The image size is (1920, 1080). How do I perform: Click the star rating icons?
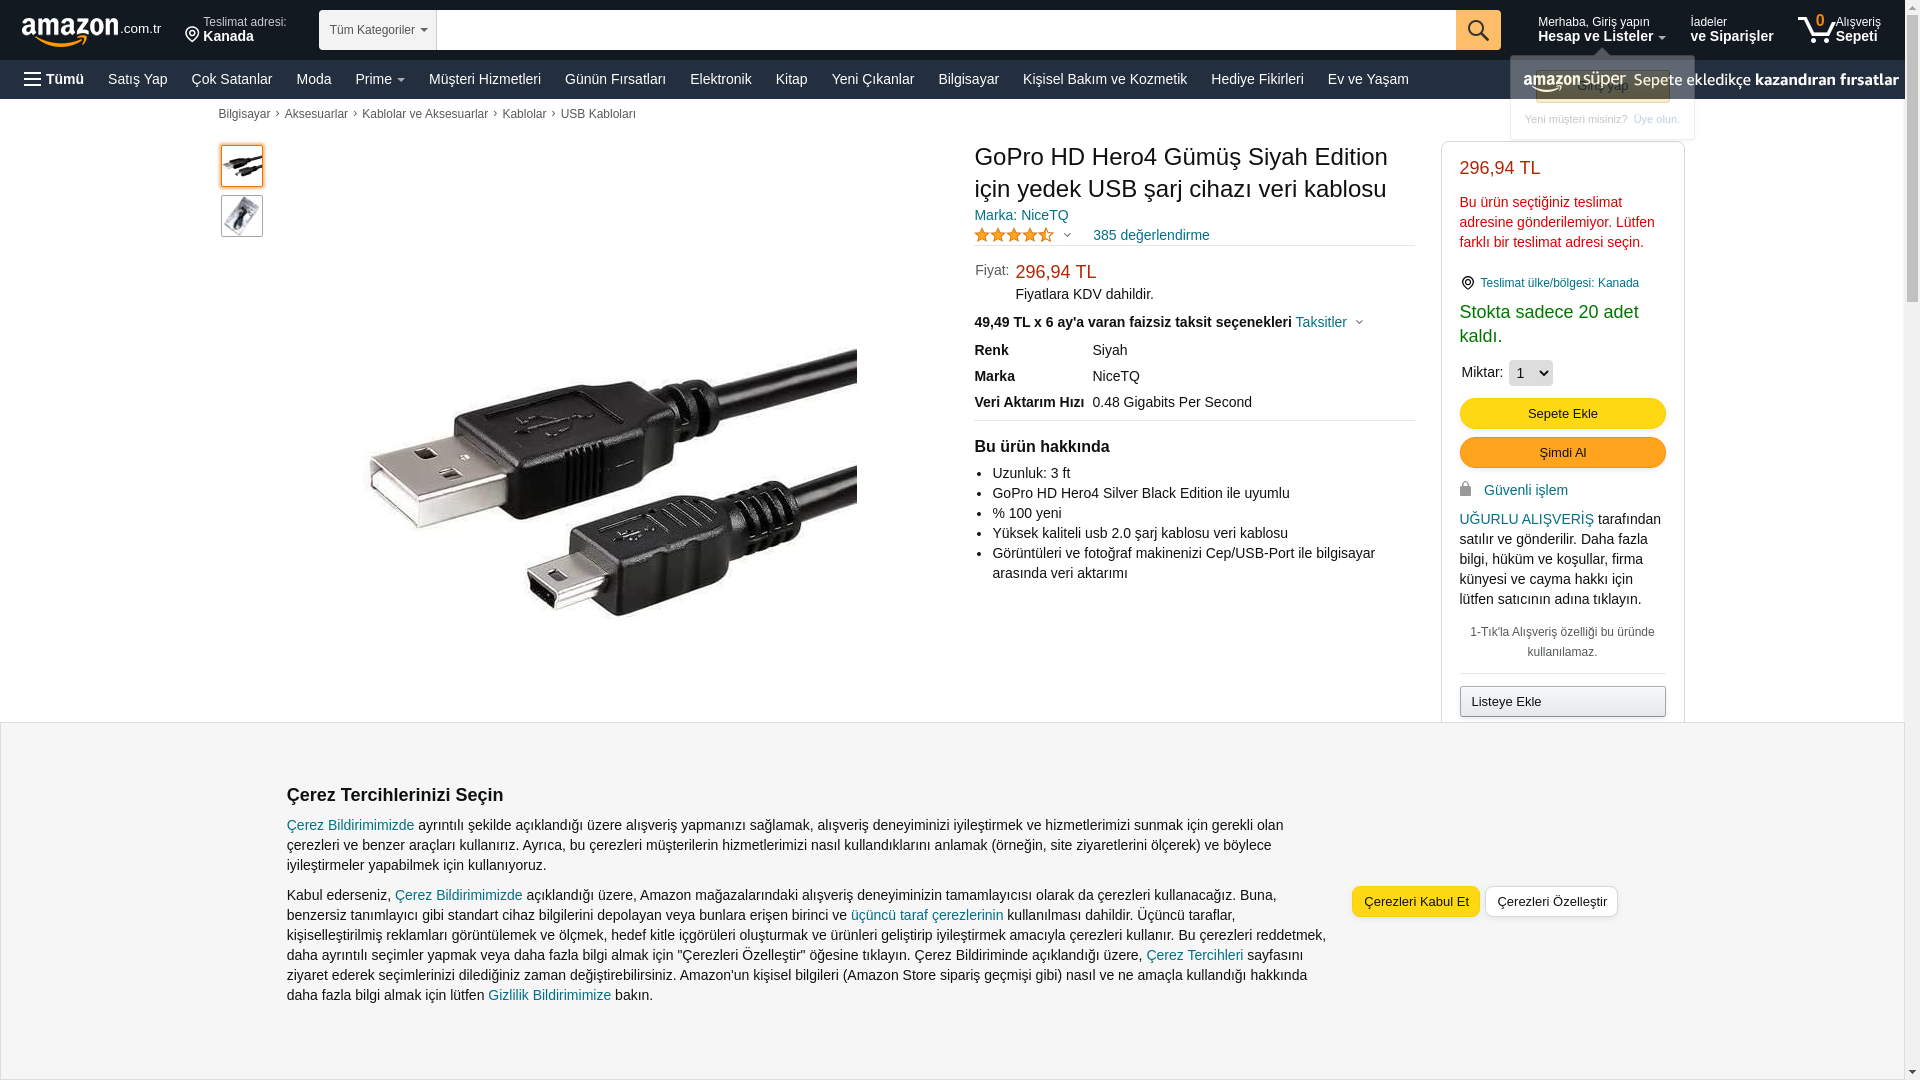pyautogui.click(x=1014, y=235)
